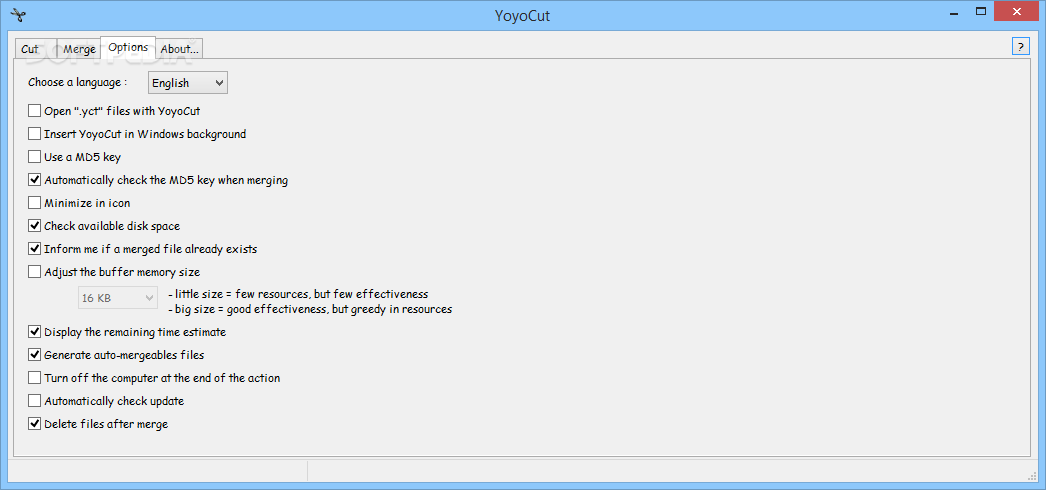The width and height of the screenshot is (1046, 490).
Task: Open the English language dropdown
Action: pyautogui.click(x=187, y=83)
